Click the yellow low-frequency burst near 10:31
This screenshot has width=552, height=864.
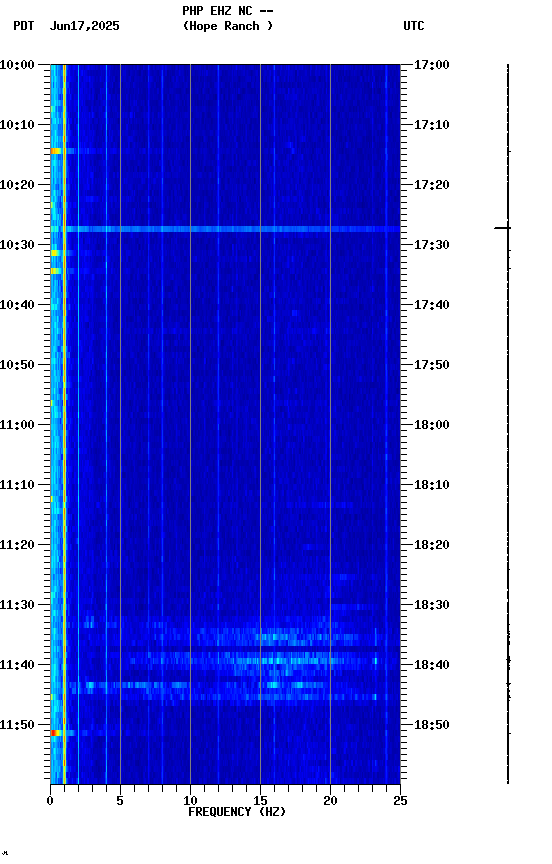(x=55, y=253)
